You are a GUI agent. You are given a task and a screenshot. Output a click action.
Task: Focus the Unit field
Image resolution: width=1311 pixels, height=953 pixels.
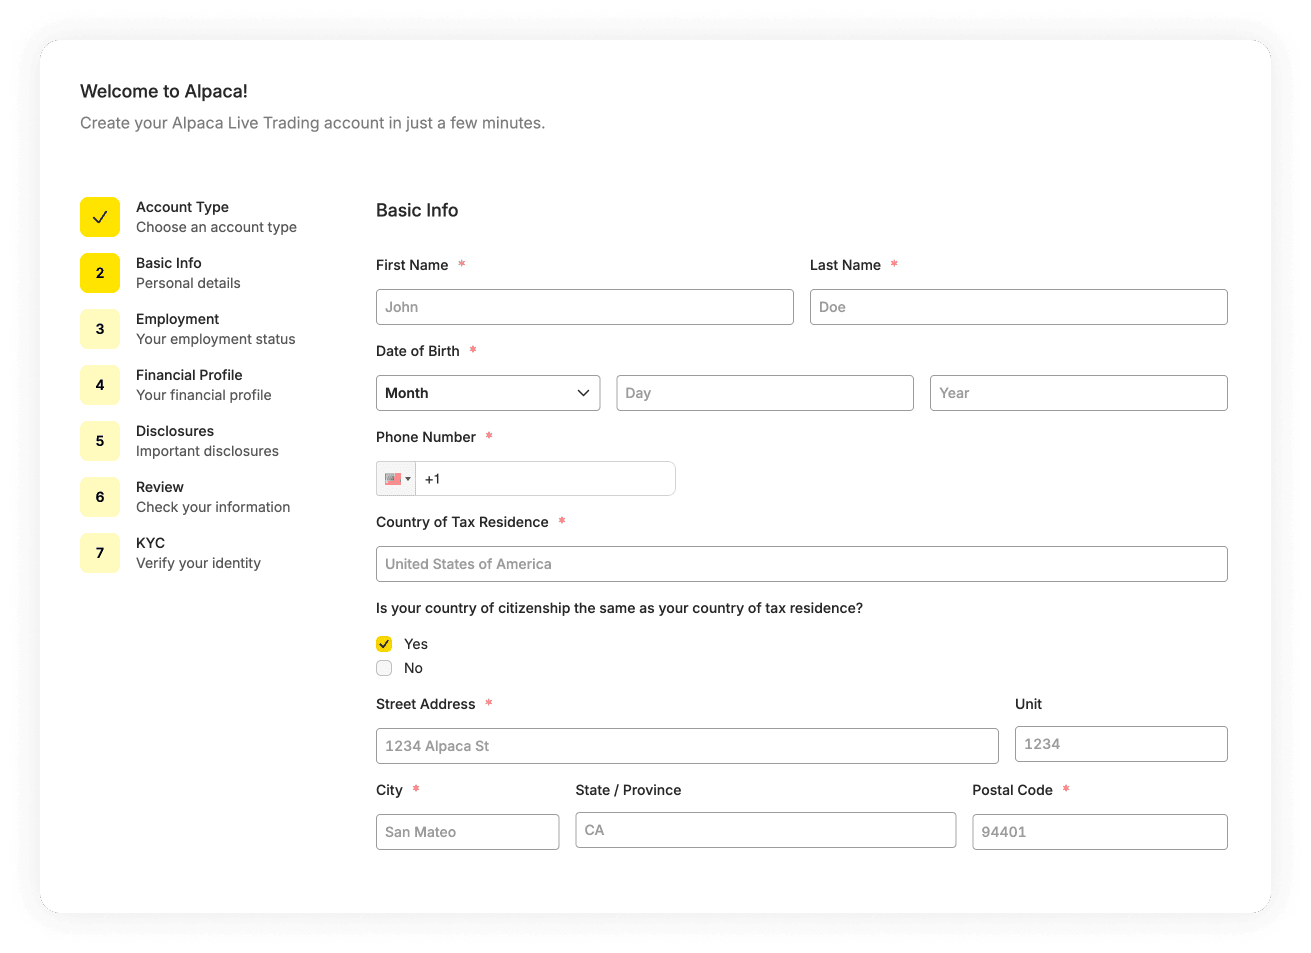click(1121, 744)
